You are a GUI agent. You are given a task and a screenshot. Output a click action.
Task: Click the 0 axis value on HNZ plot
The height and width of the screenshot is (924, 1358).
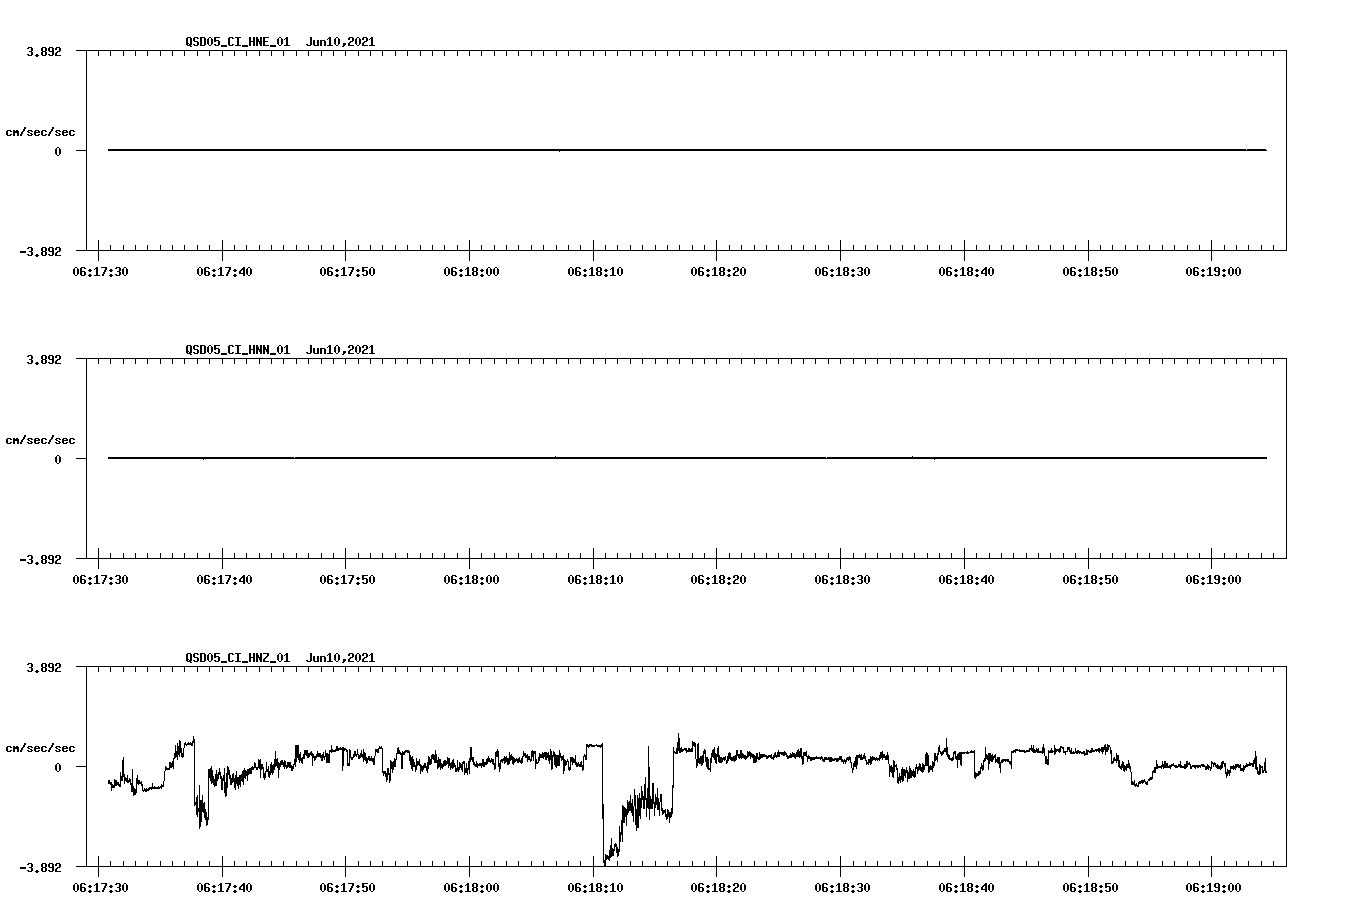[x=58, y=767]
